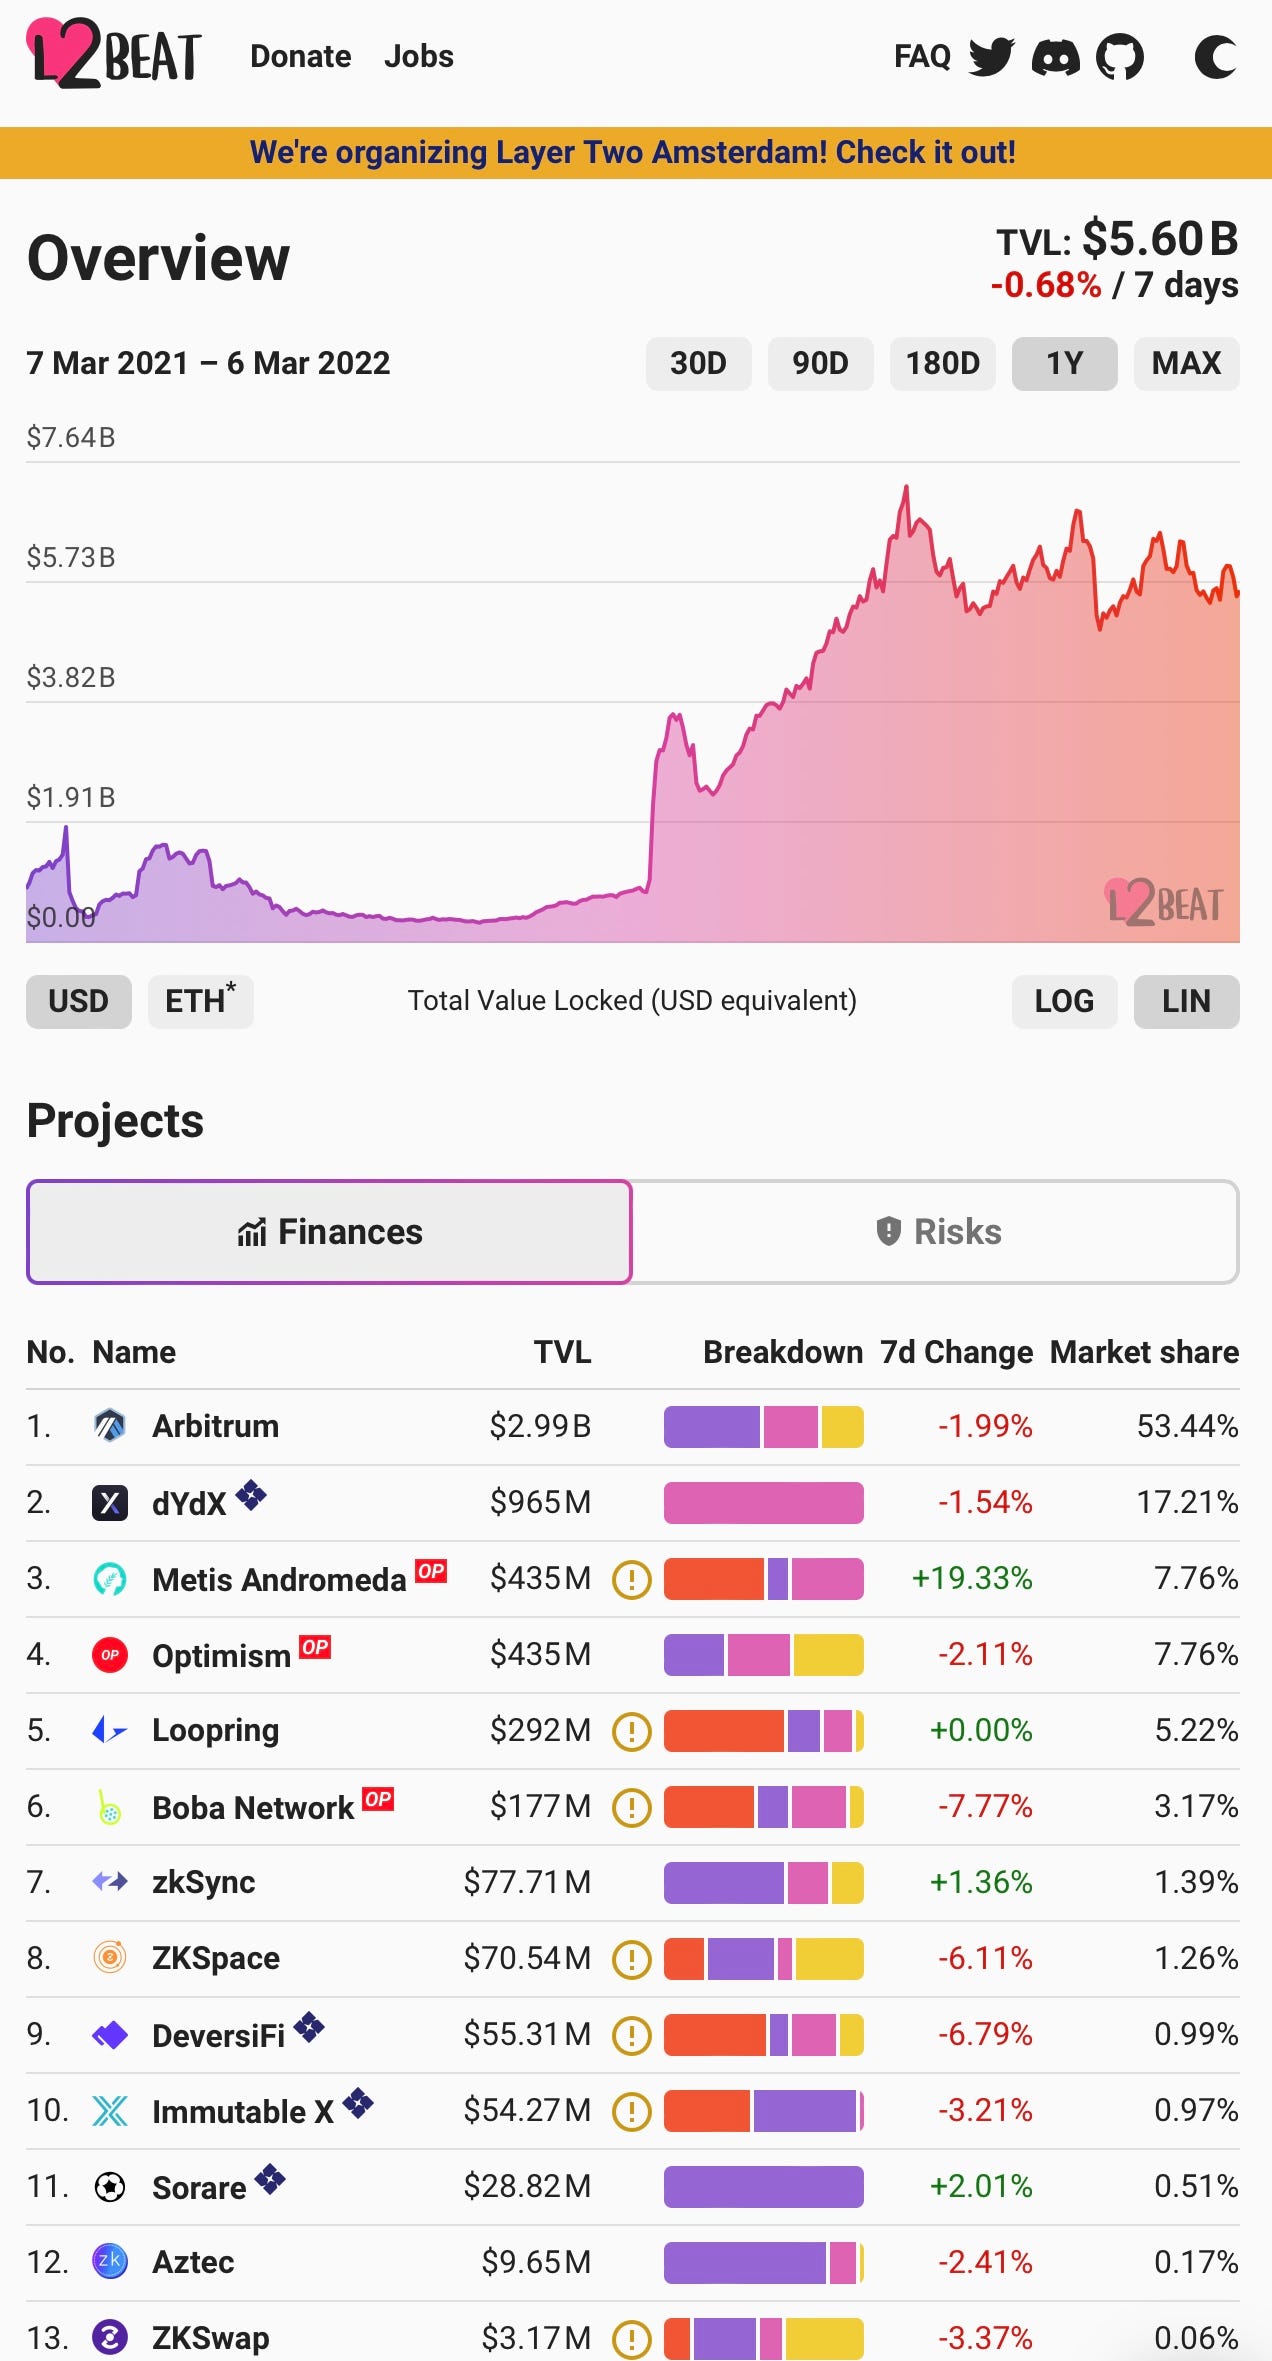1272x2361 pixels.
Task: Click the Breakdown column header
Action: pyautogui.click(x=782, y=1352)
